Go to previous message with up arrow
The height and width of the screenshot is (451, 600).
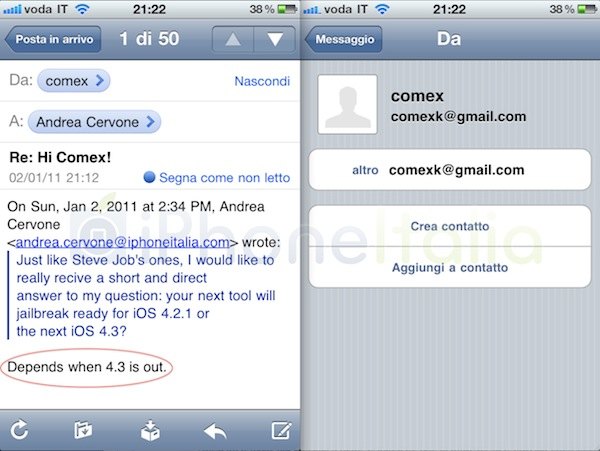click(x=233, y=39)
